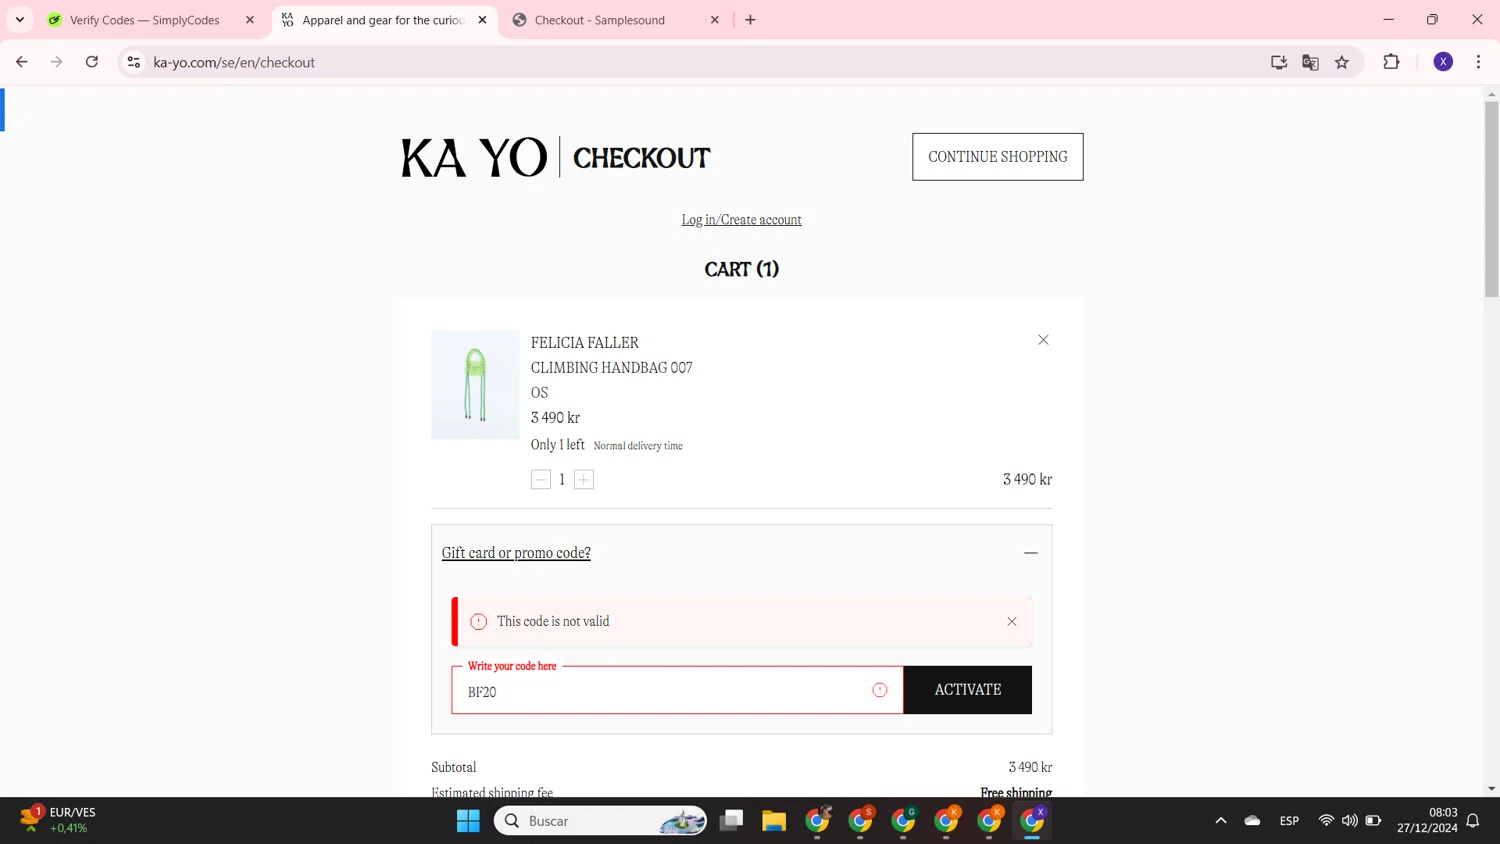Collapse the promo code section

pyautogui.click(x=1031, y=553)
